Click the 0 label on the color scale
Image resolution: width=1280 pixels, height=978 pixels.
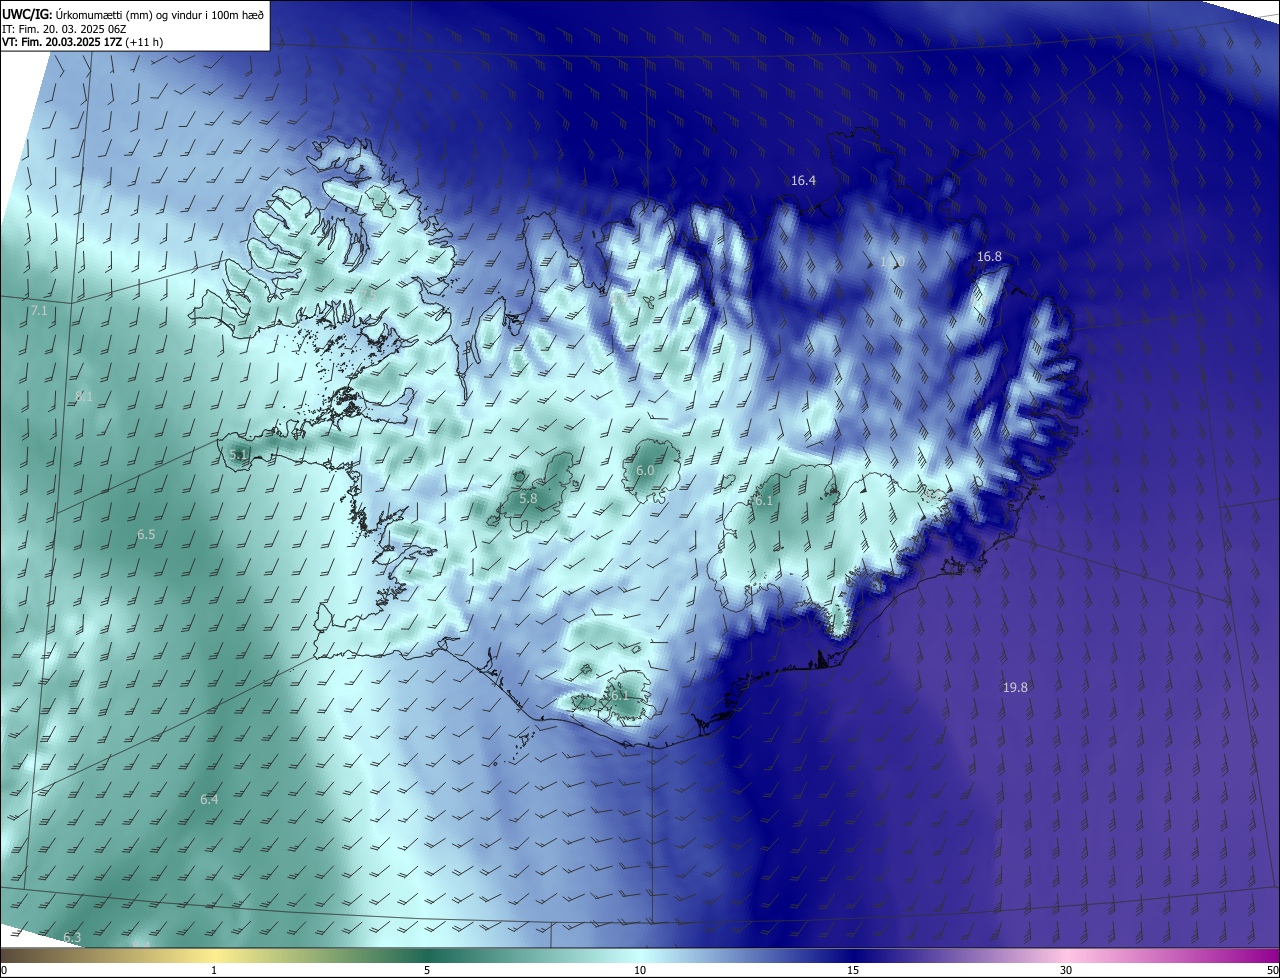4,970
